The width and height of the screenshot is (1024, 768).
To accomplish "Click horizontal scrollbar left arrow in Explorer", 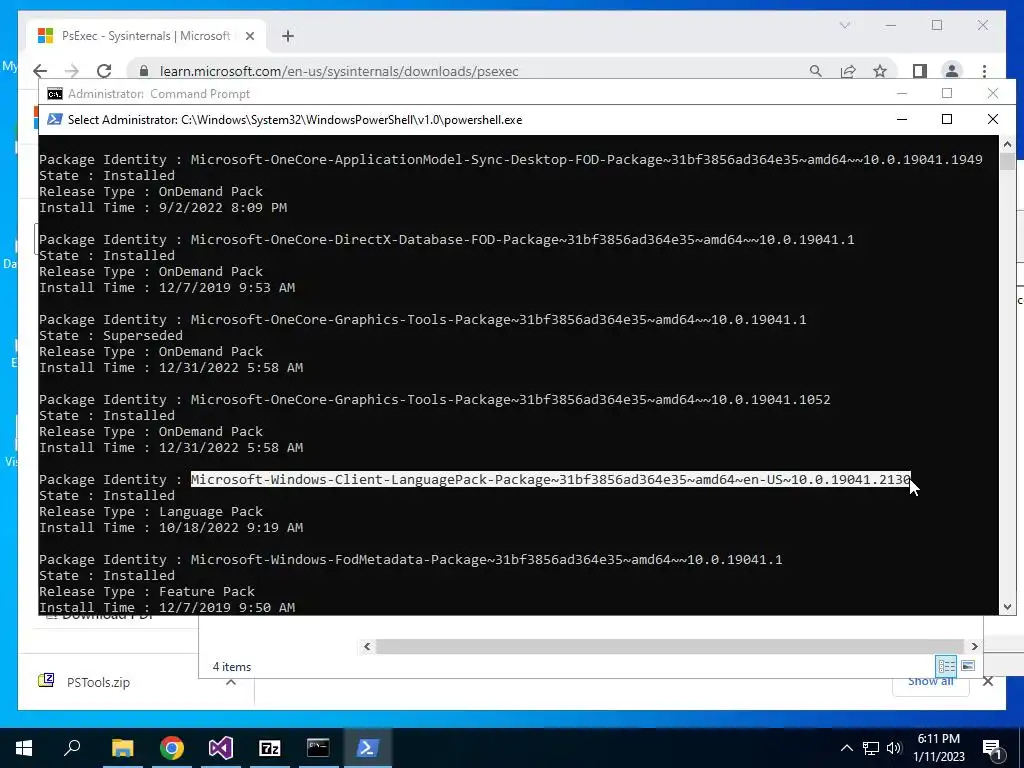I will point(367,646).
